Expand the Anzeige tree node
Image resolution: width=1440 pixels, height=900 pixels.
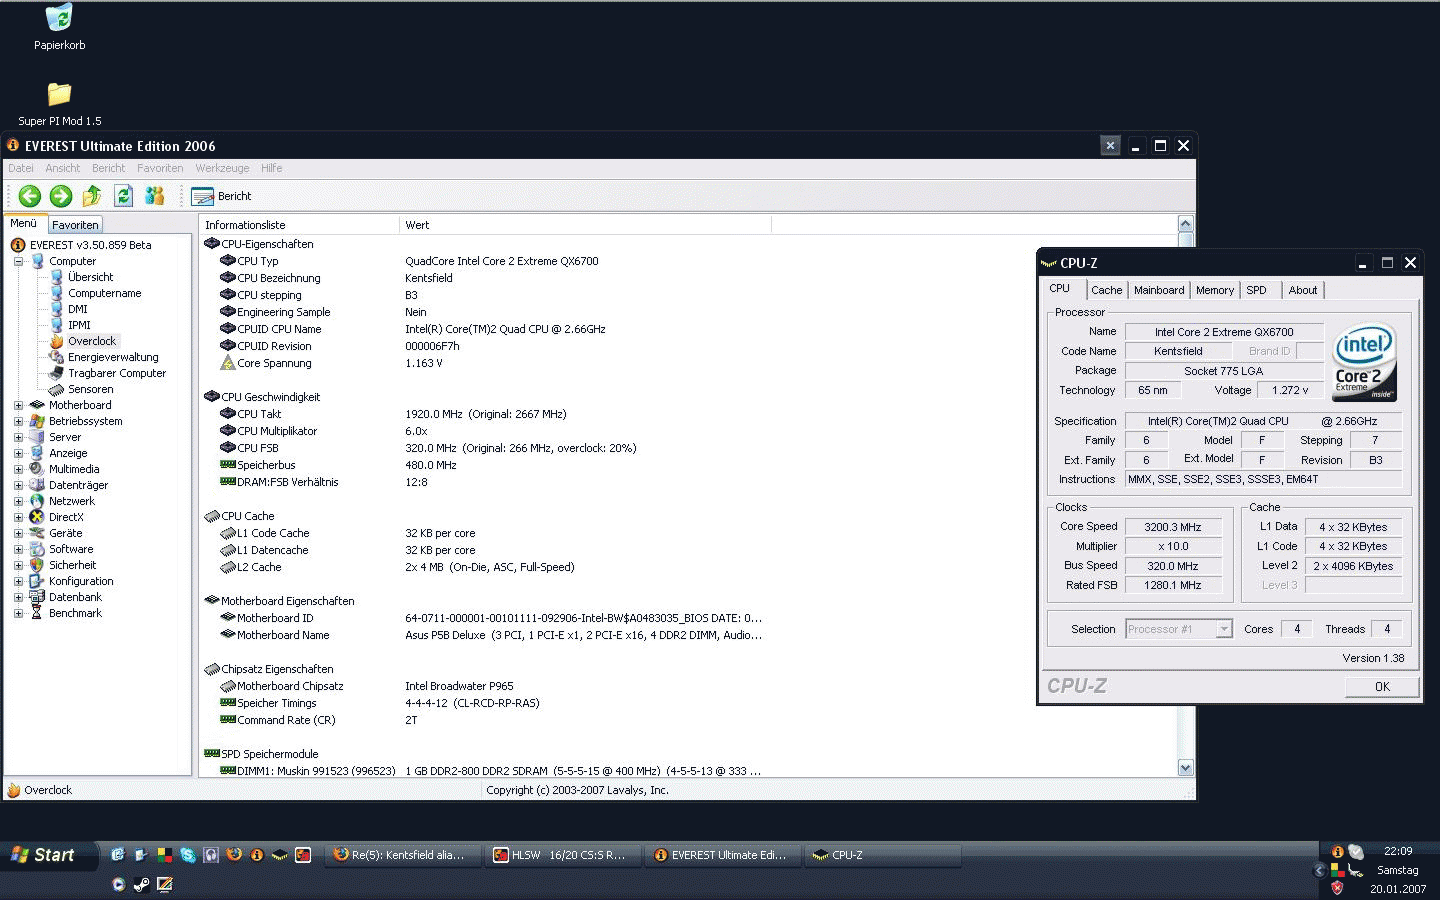coord(18,453)
